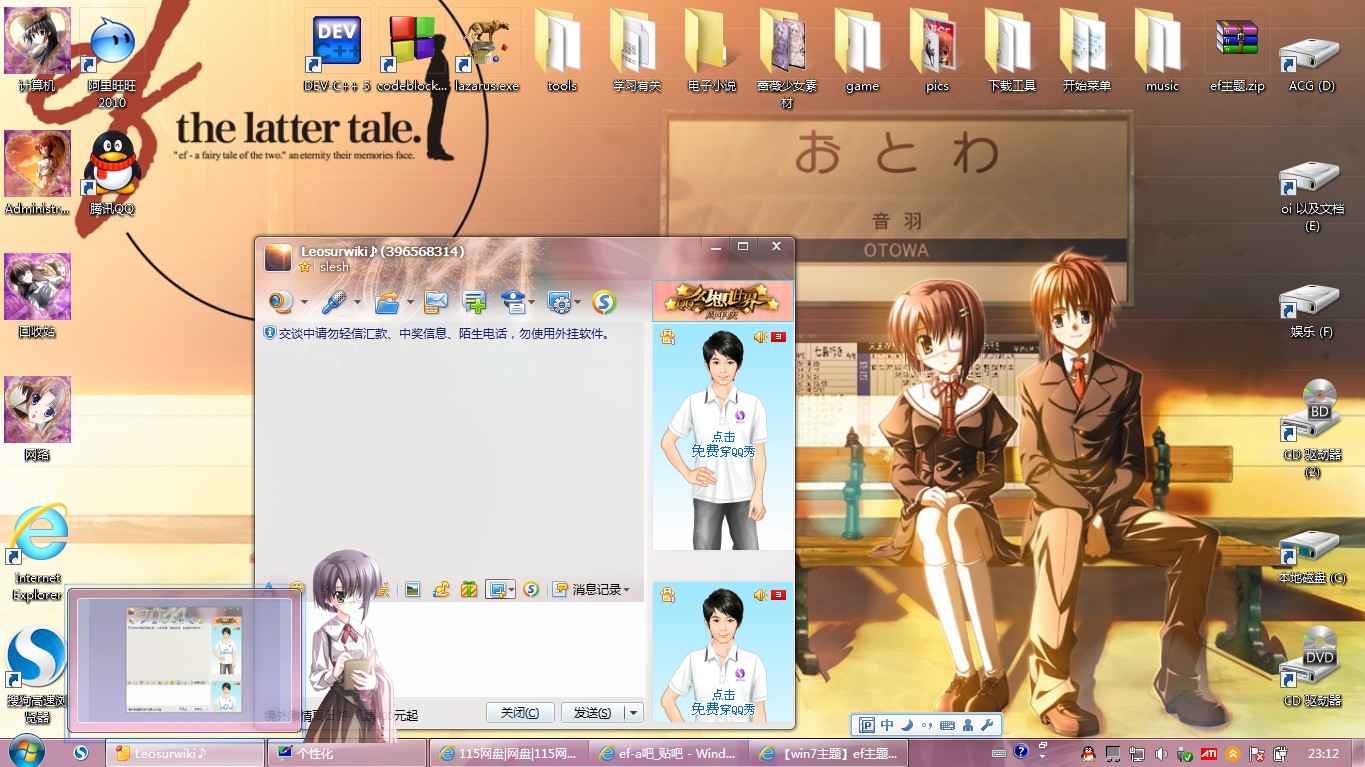Switch to the 个性化 taskbar window
This screenshot has width=1365, height=767.
click(x=346, y=753)
